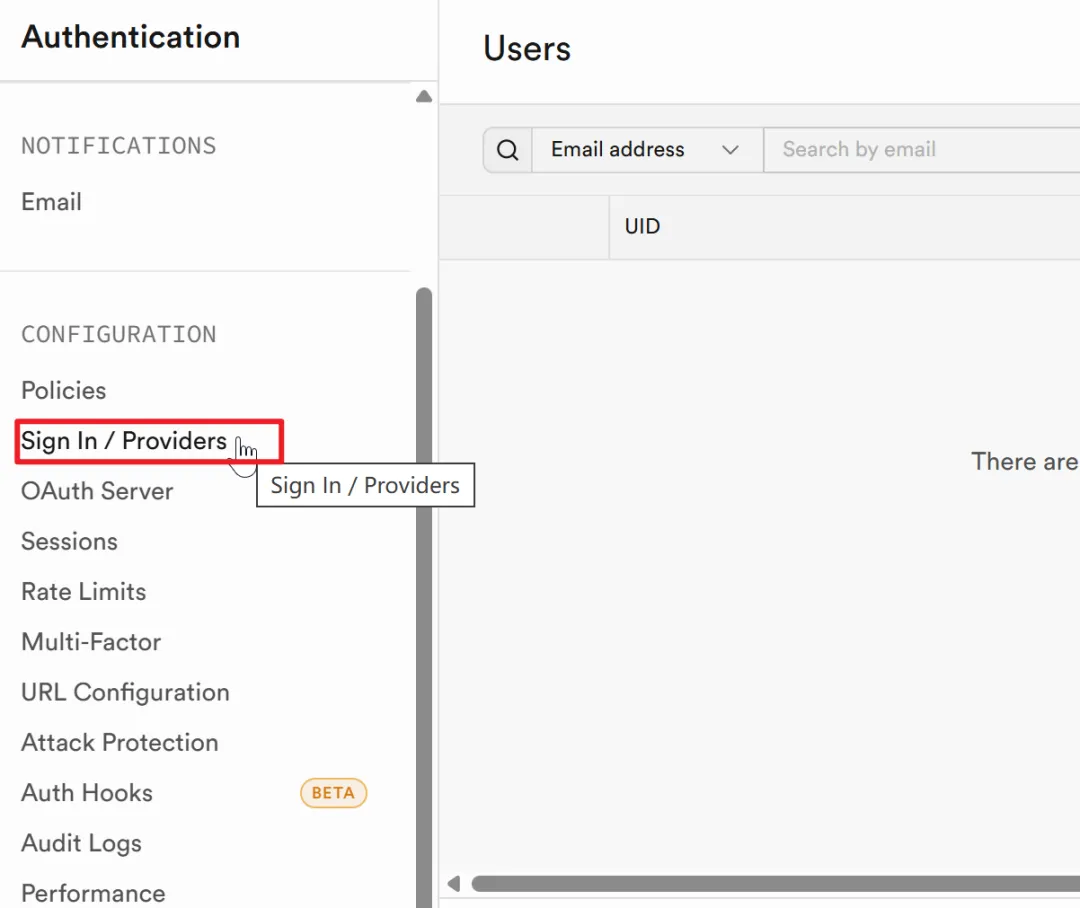Click the UID column header

pos(642,226)
